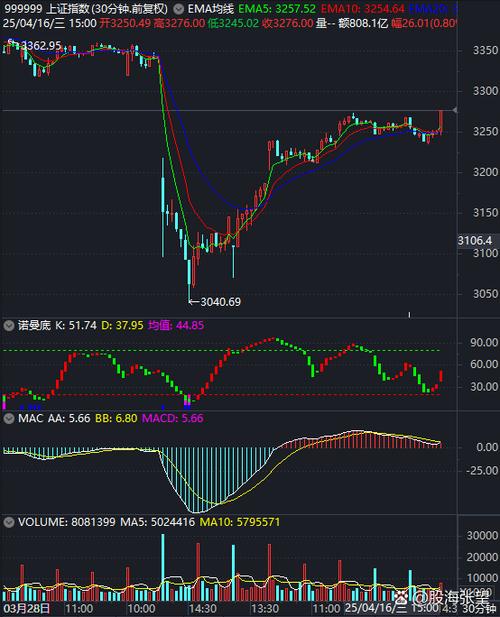Expand the 诺曼底 indicator dropdown arrow
The width and height of the screenshot is (500, 617).
(x=9, y=325)
